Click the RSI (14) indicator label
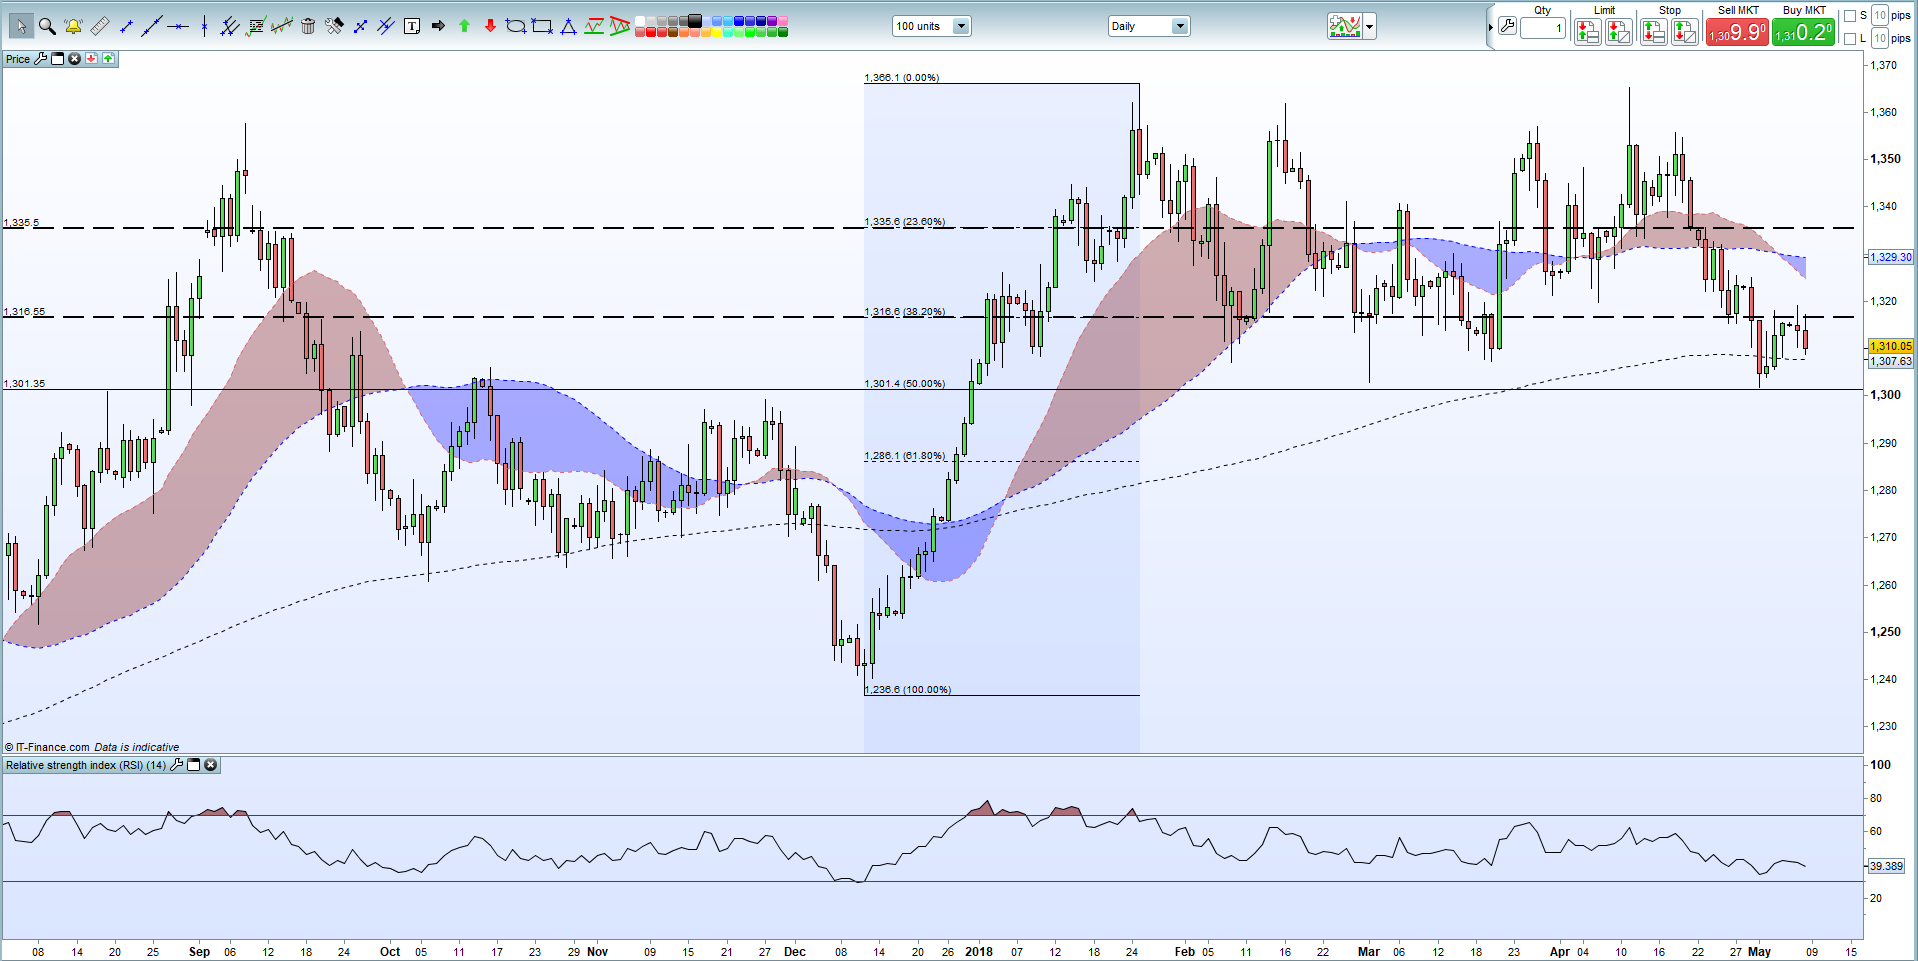 coord(86,765)
